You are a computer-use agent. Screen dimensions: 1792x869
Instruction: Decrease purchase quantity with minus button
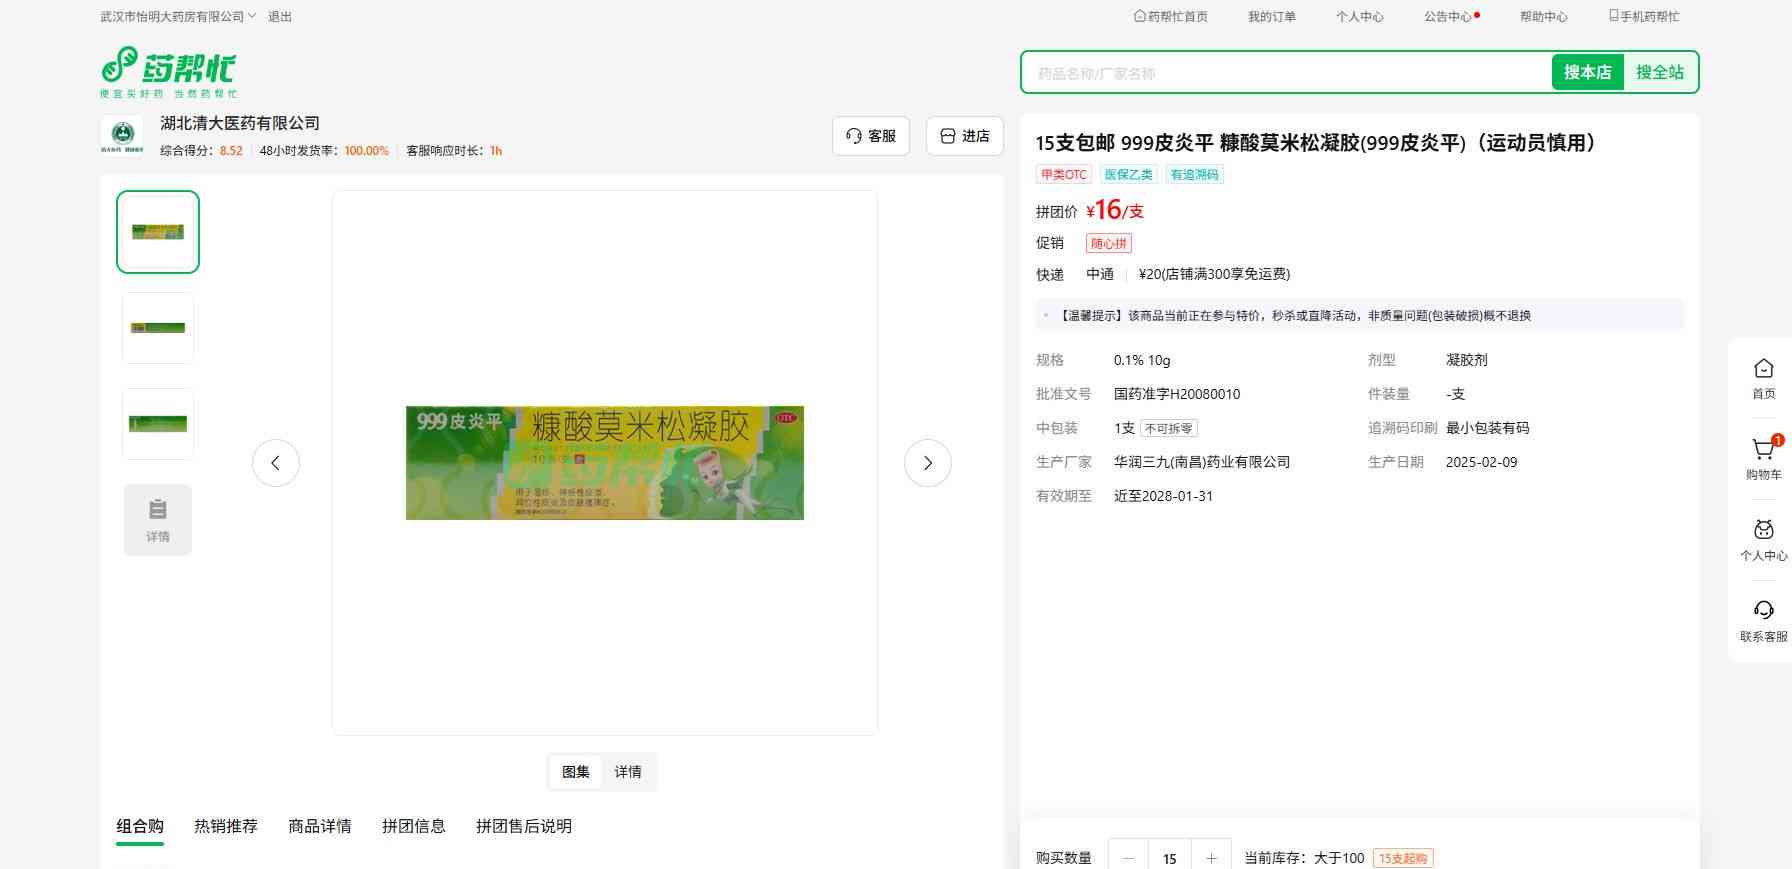coord(1129,858)
